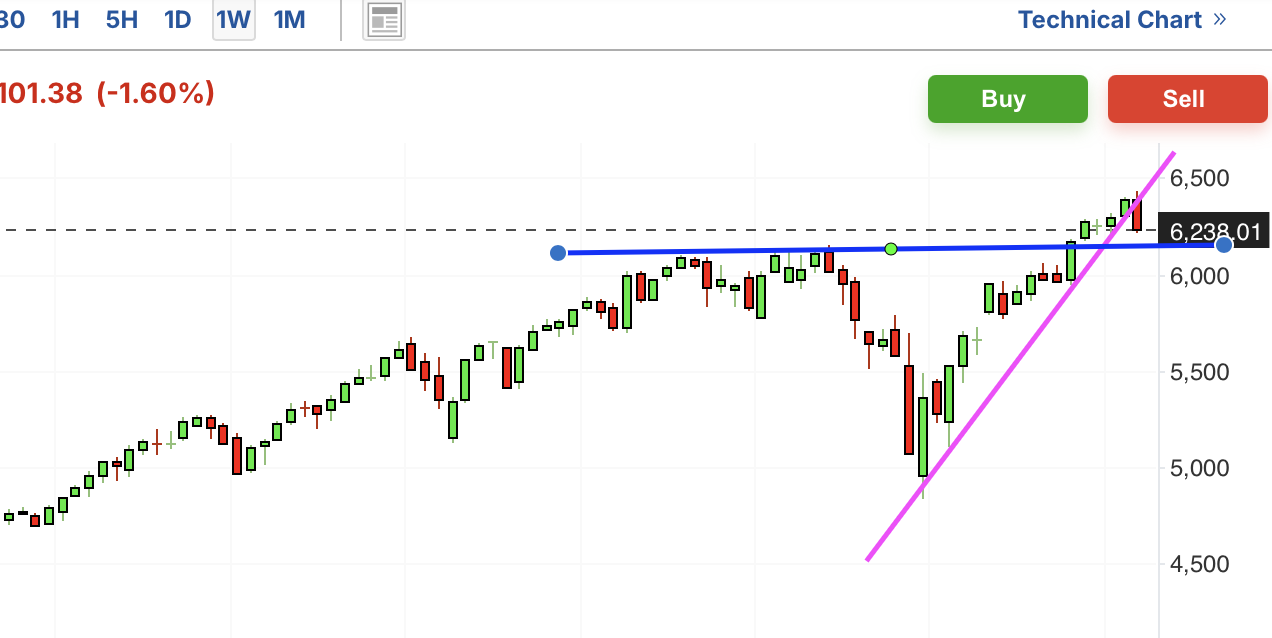Click the 6,238.01 current price label
The image size is (1272, 638).
pyautogui.click(x=1214, y=232)
